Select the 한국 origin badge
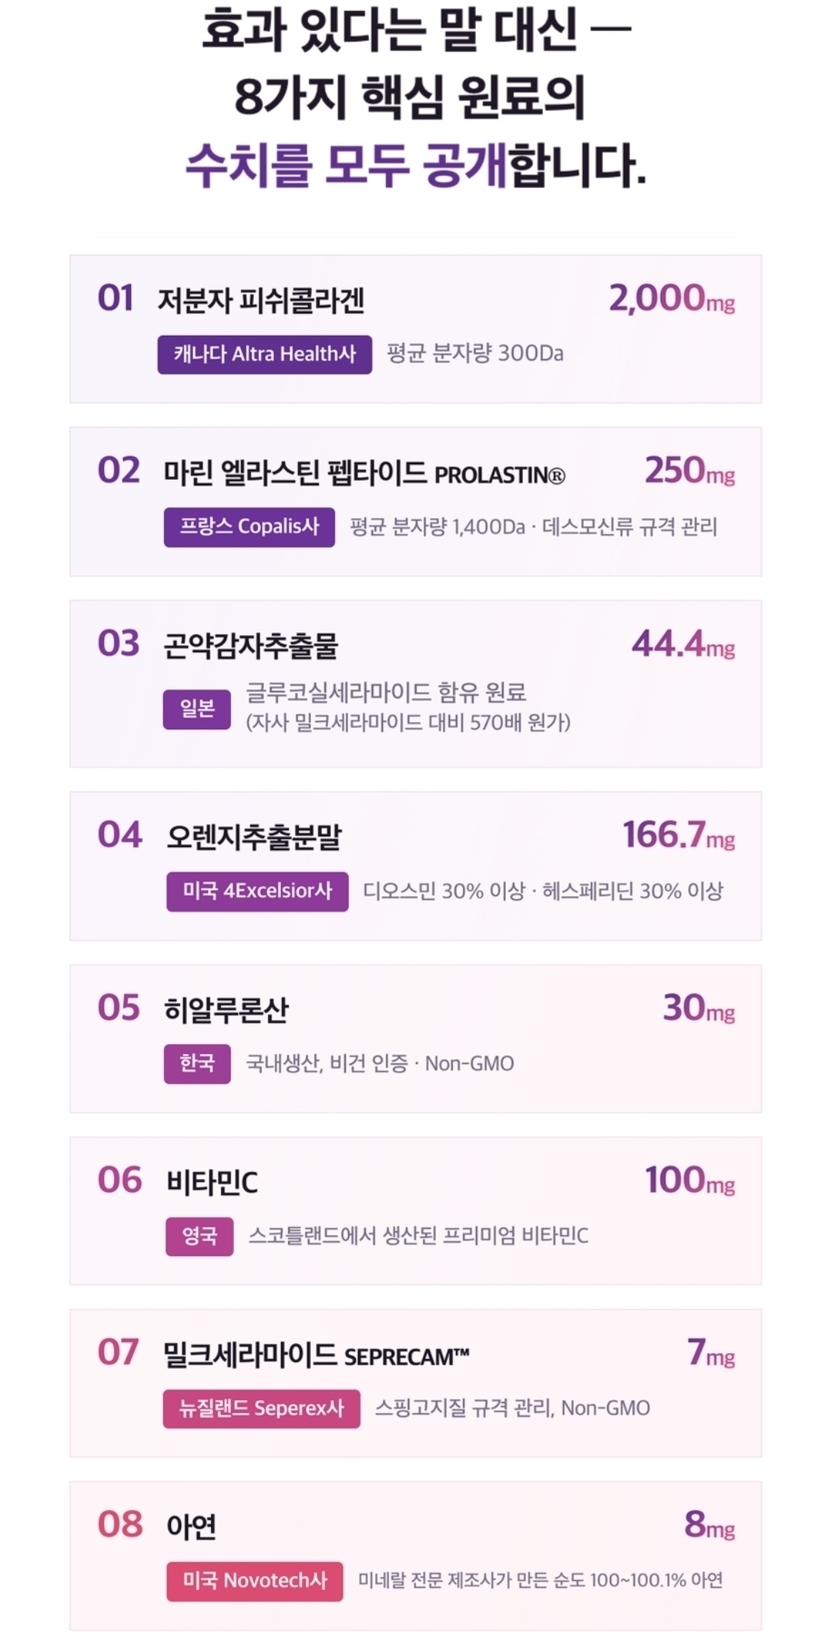Viewport: 830px width, 1651px height. (x=197, y=1063)
